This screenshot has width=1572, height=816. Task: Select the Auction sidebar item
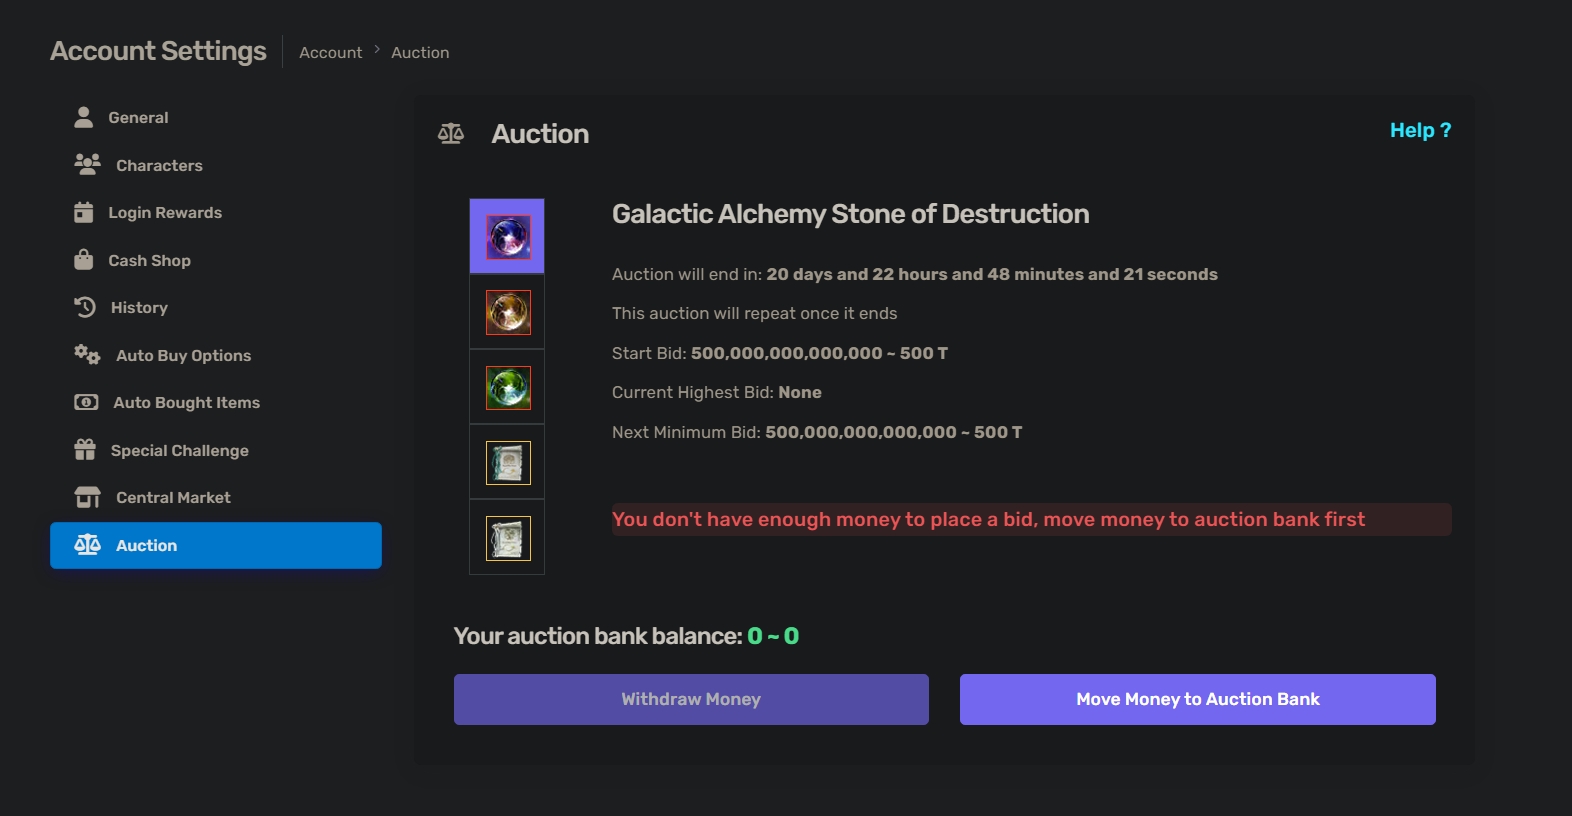(x=216, y=545)
